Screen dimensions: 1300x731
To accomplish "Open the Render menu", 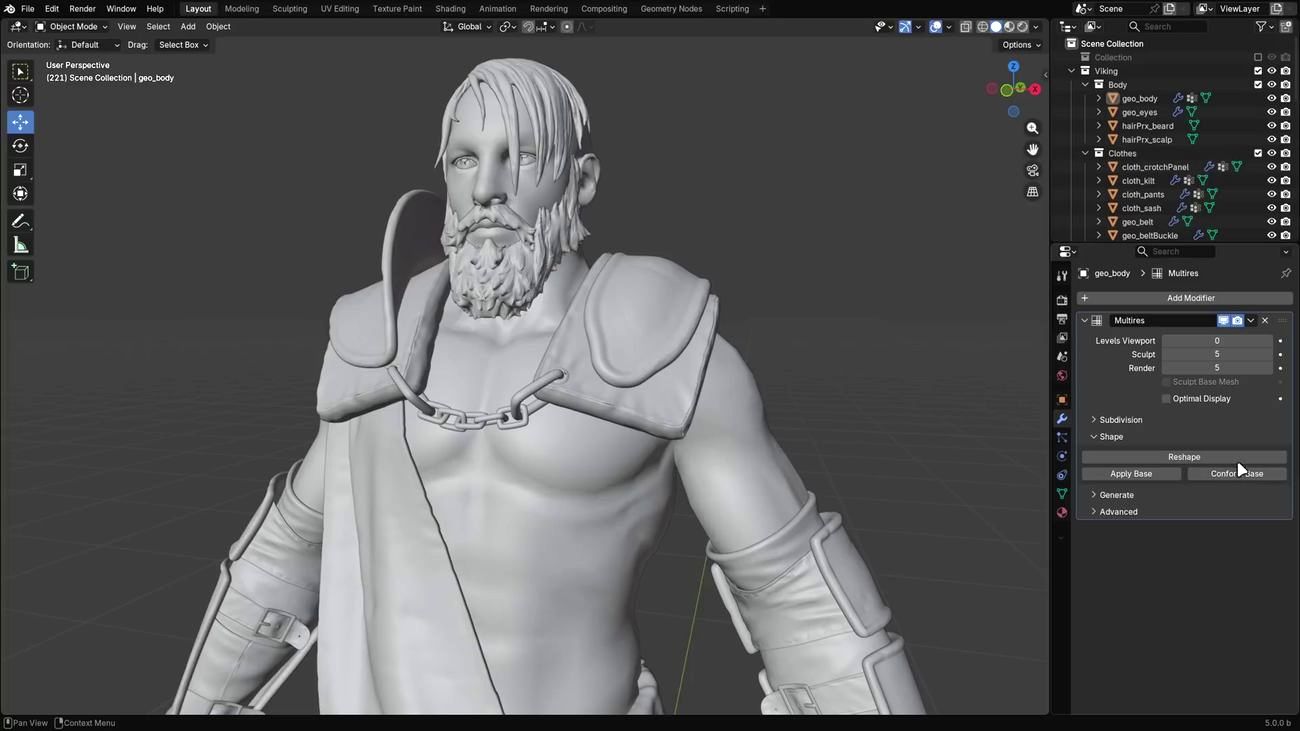I will pyautogui.click(x=82, y=9).
